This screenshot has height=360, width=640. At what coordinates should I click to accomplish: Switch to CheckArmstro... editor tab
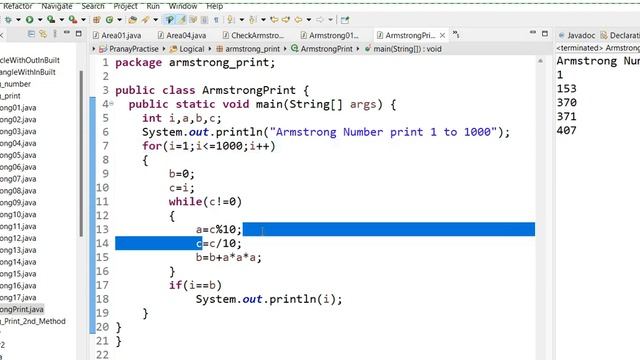tap(253, 36)
